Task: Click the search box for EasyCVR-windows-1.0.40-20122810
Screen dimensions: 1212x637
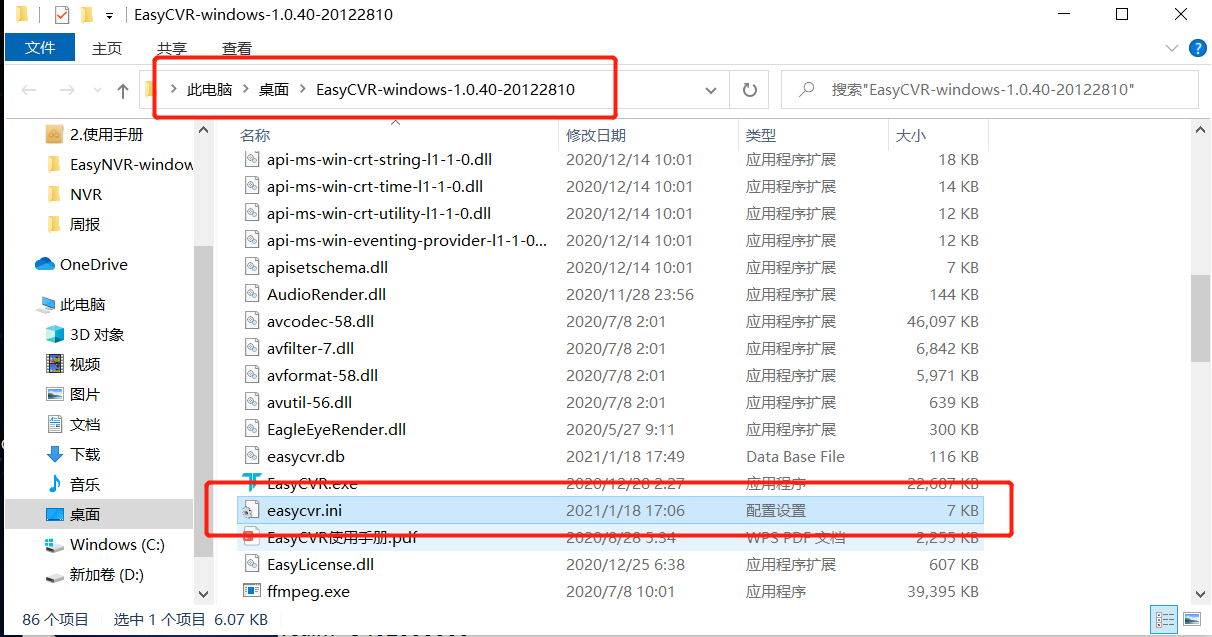Action: (989, 90)
